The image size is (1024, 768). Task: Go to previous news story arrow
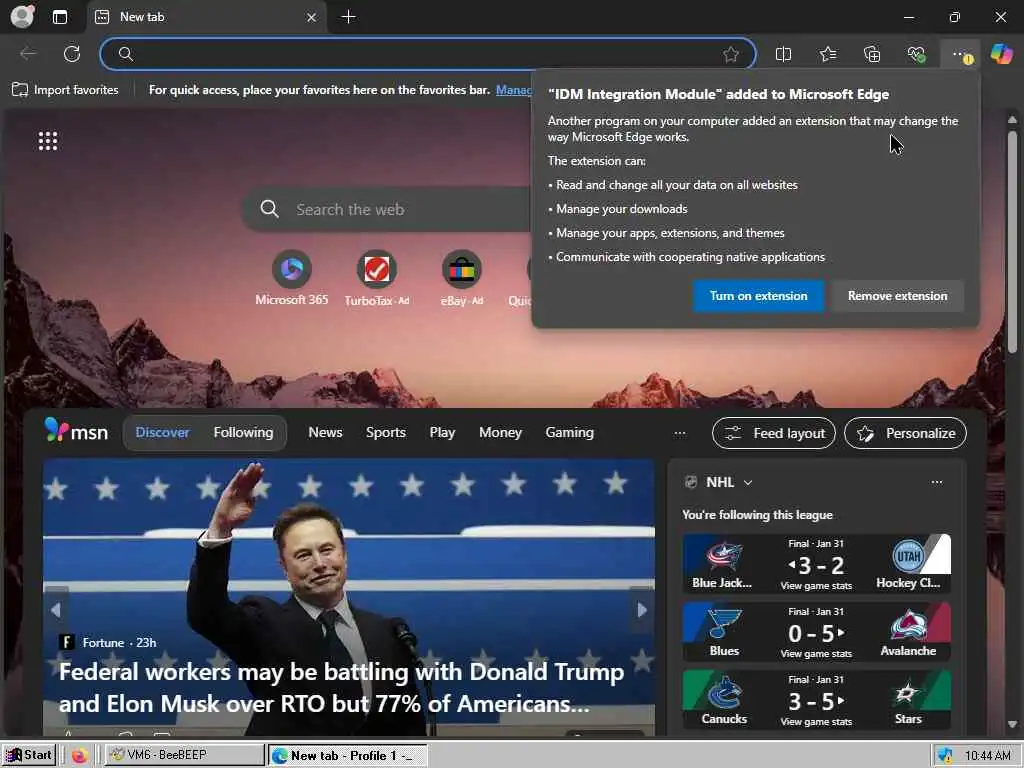[56, 610]
